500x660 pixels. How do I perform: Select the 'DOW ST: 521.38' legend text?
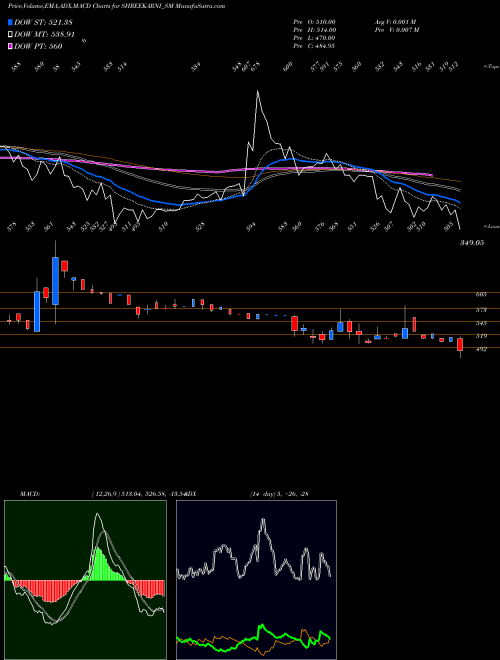point(44,22)
